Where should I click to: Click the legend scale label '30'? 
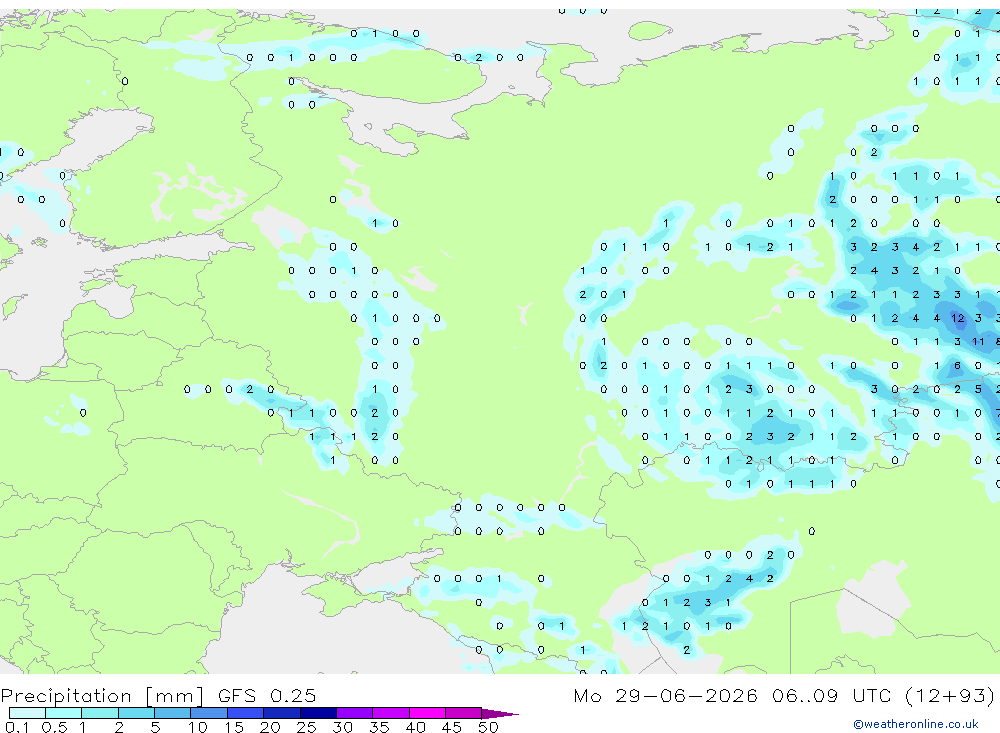[342, 727]
